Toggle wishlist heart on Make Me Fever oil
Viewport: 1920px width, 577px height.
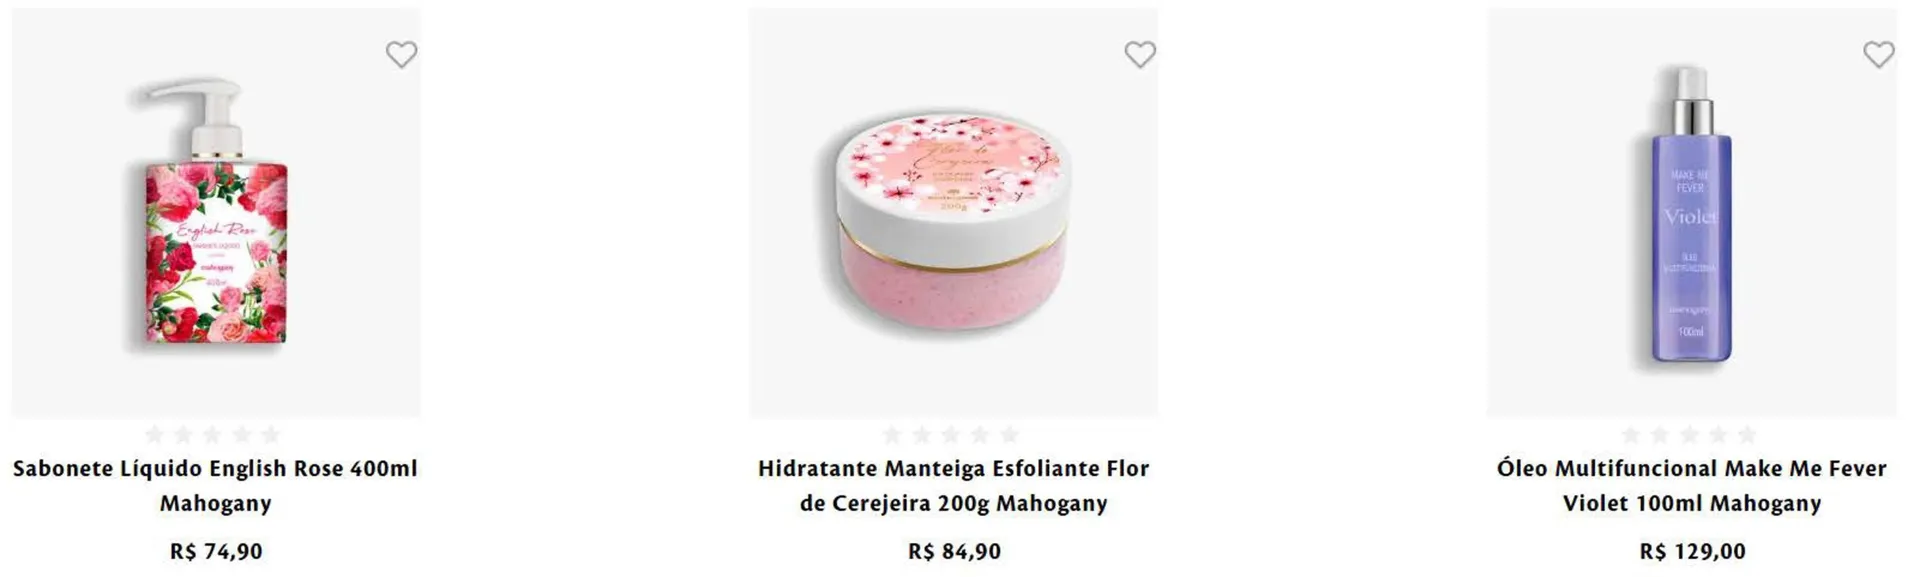pyautogui.click(x=1879, y=54)
